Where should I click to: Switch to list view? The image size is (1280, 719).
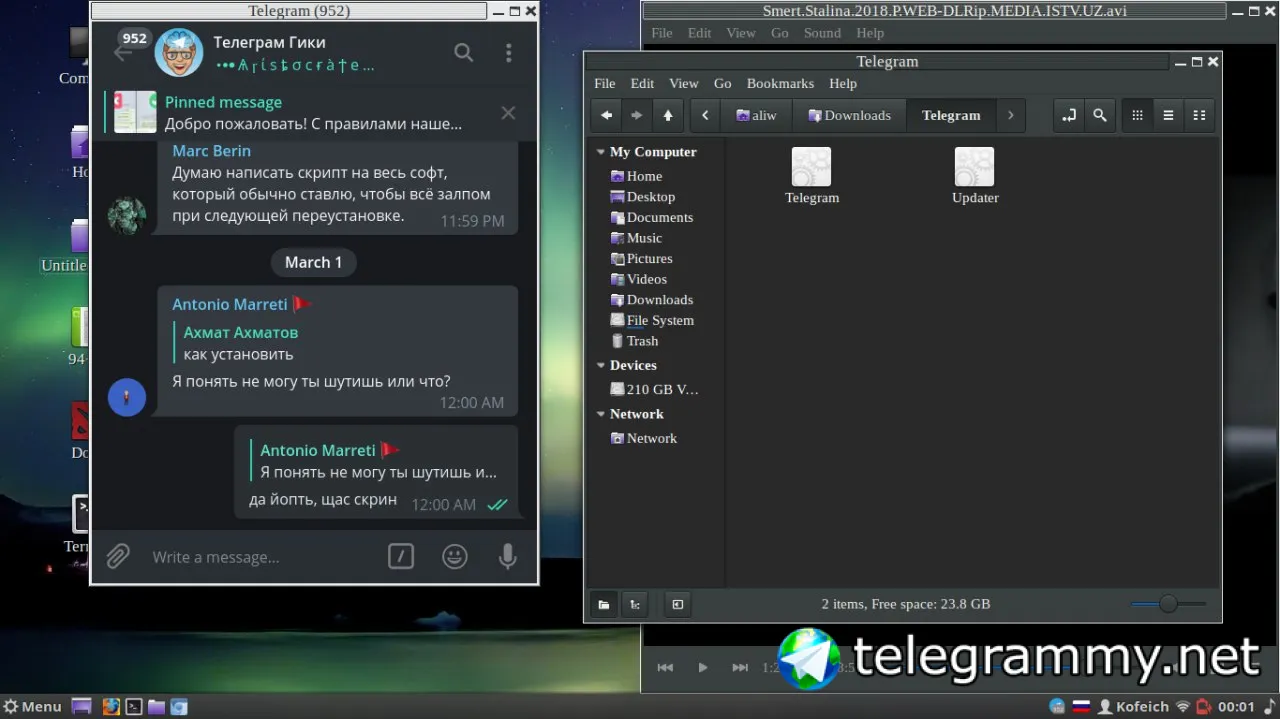[1168, 115]
